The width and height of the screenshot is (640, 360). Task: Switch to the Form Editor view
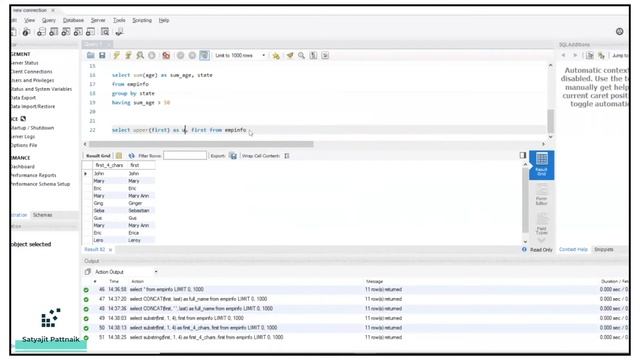(542, 195)
